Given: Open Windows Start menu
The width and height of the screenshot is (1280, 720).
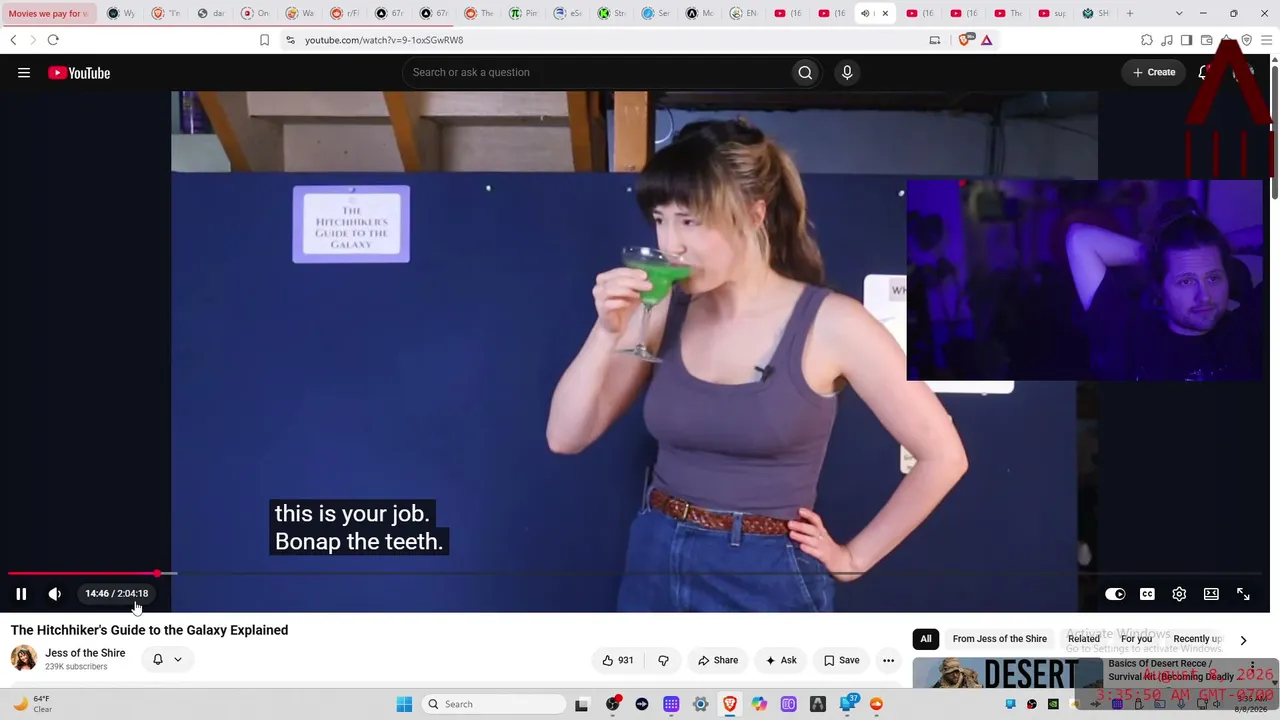Looking at the screenshot, I should point(404,704).
